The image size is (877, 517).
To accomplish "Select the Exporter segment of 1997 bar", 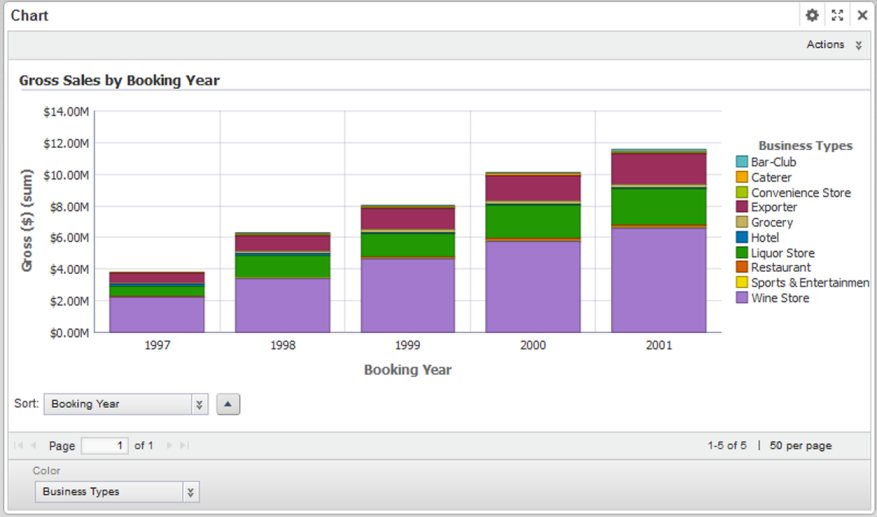I will pyautogui.click(x=157, y=278).
